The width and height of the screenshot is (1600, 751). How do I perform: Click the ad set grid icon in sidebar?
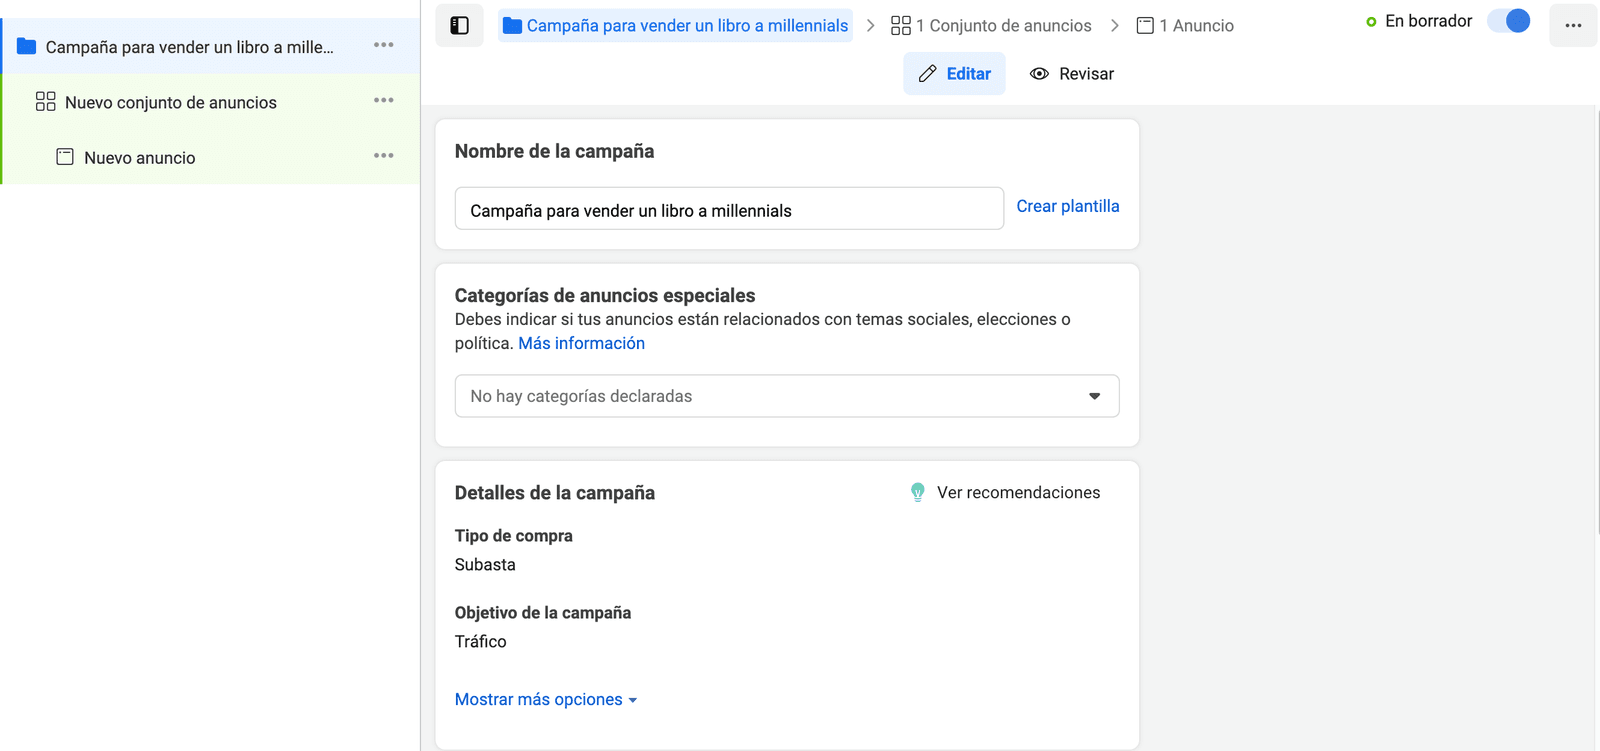coord(46,102)
